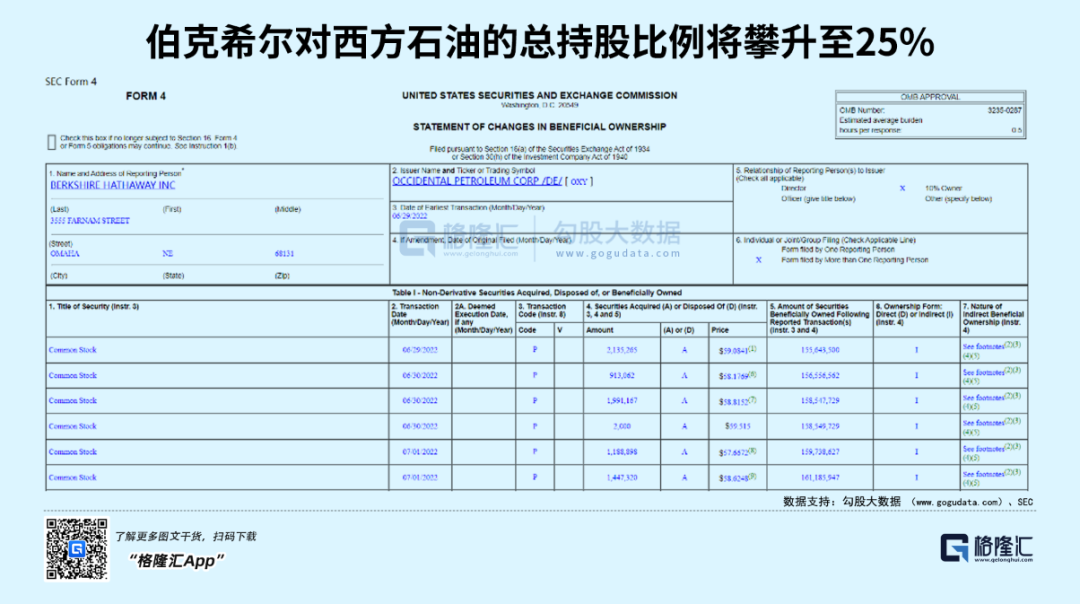Click the owned total 156,556,562
The height and width of the screenshot is (604, 1080).
click(820, 375)
